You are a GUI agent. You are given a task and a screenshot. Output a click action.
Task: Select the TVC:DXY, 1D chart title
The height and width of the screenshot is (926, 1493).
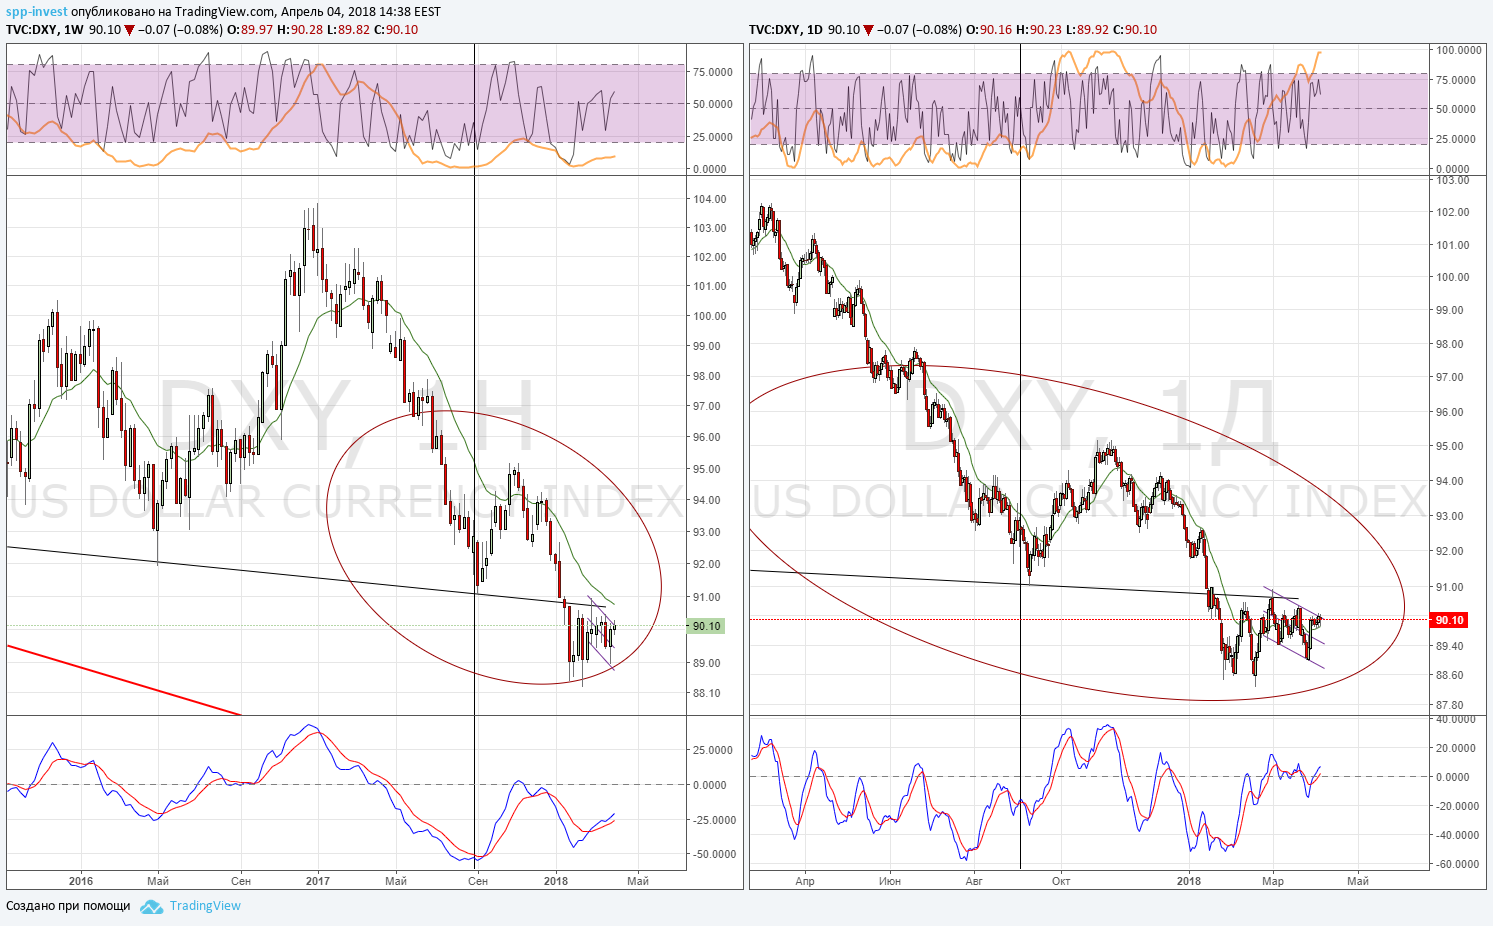786,30
